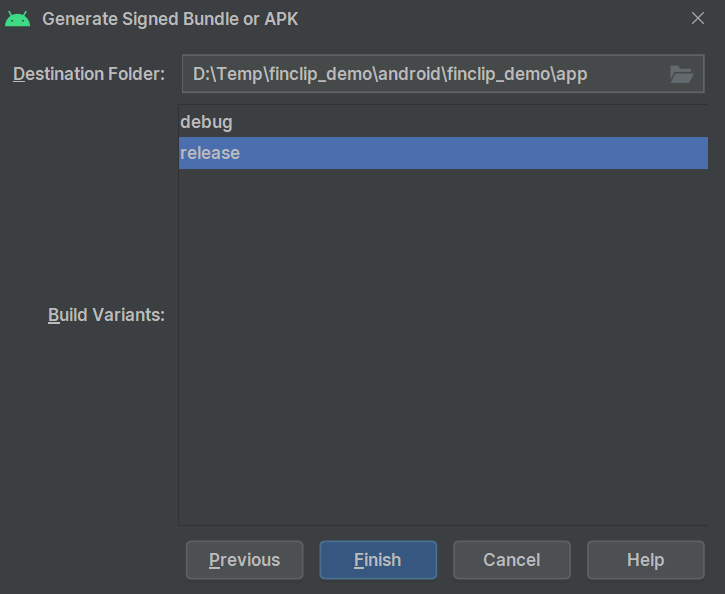Click empty space in Build Variants list
The image size is (725, 594).
click(x=443, y=350)
